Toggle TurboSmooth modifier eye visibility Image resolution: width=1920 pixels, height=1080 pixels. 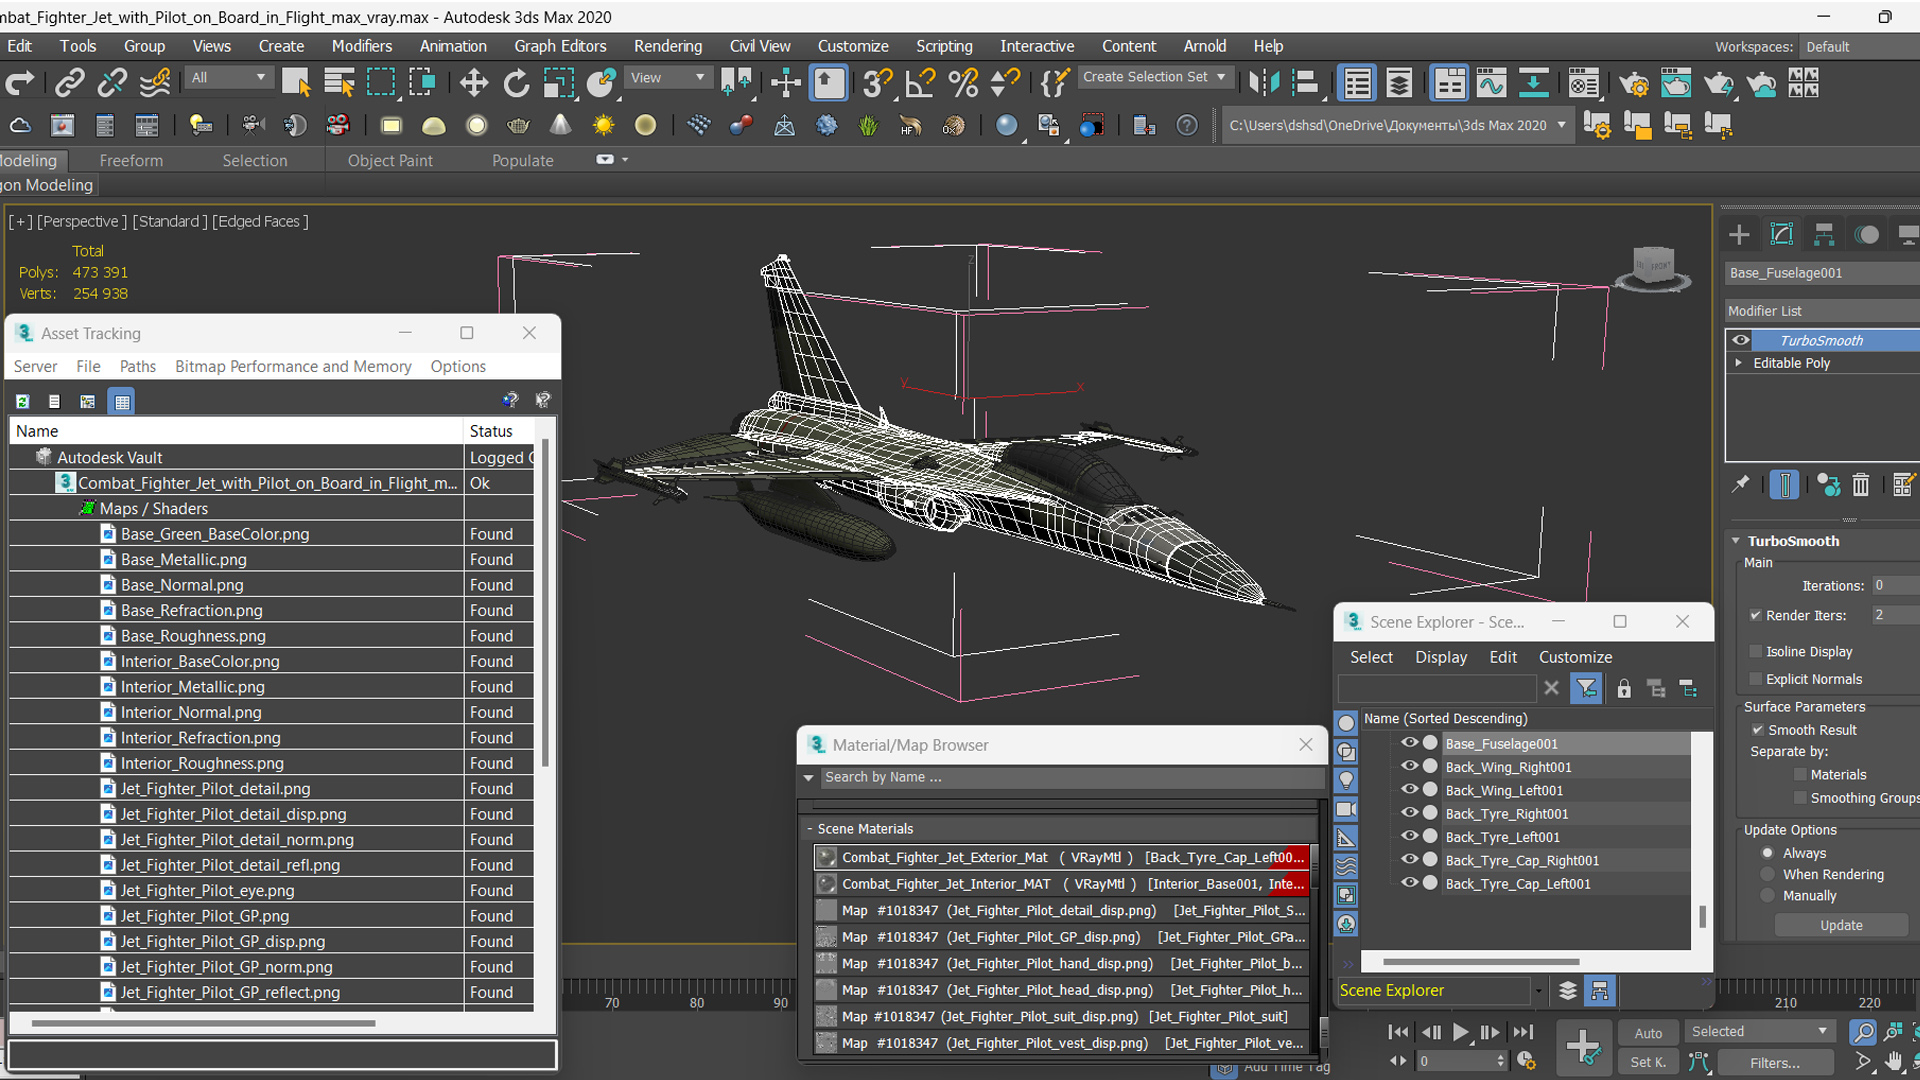[1741, 340]
